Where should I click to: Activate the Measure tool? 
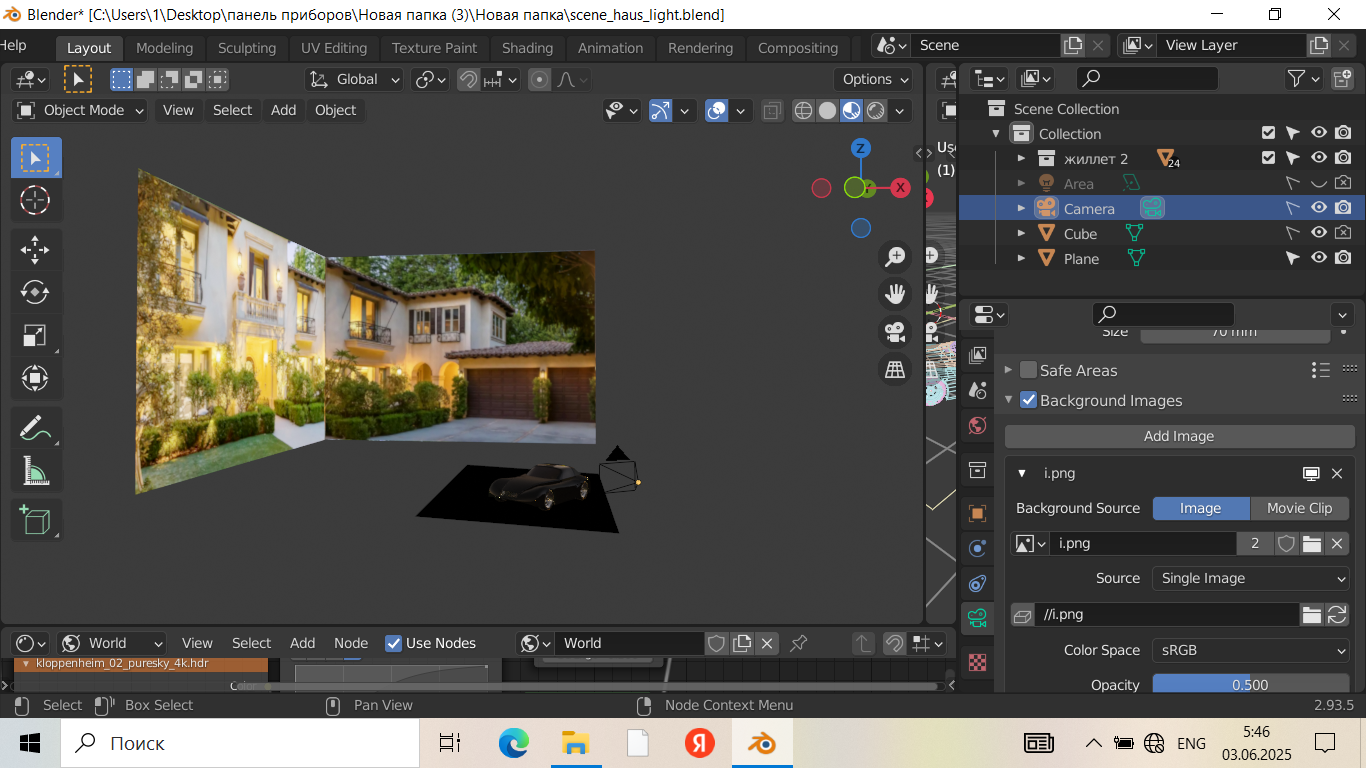[x=35, y=470]
